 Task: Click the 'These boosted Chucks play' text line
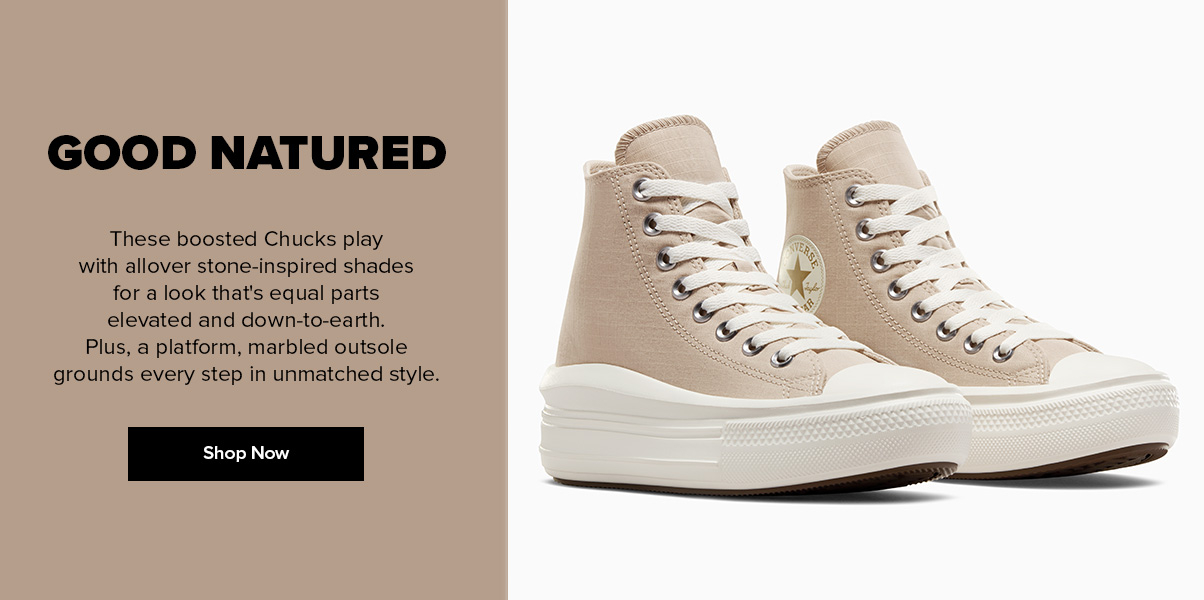click(247, 240)
